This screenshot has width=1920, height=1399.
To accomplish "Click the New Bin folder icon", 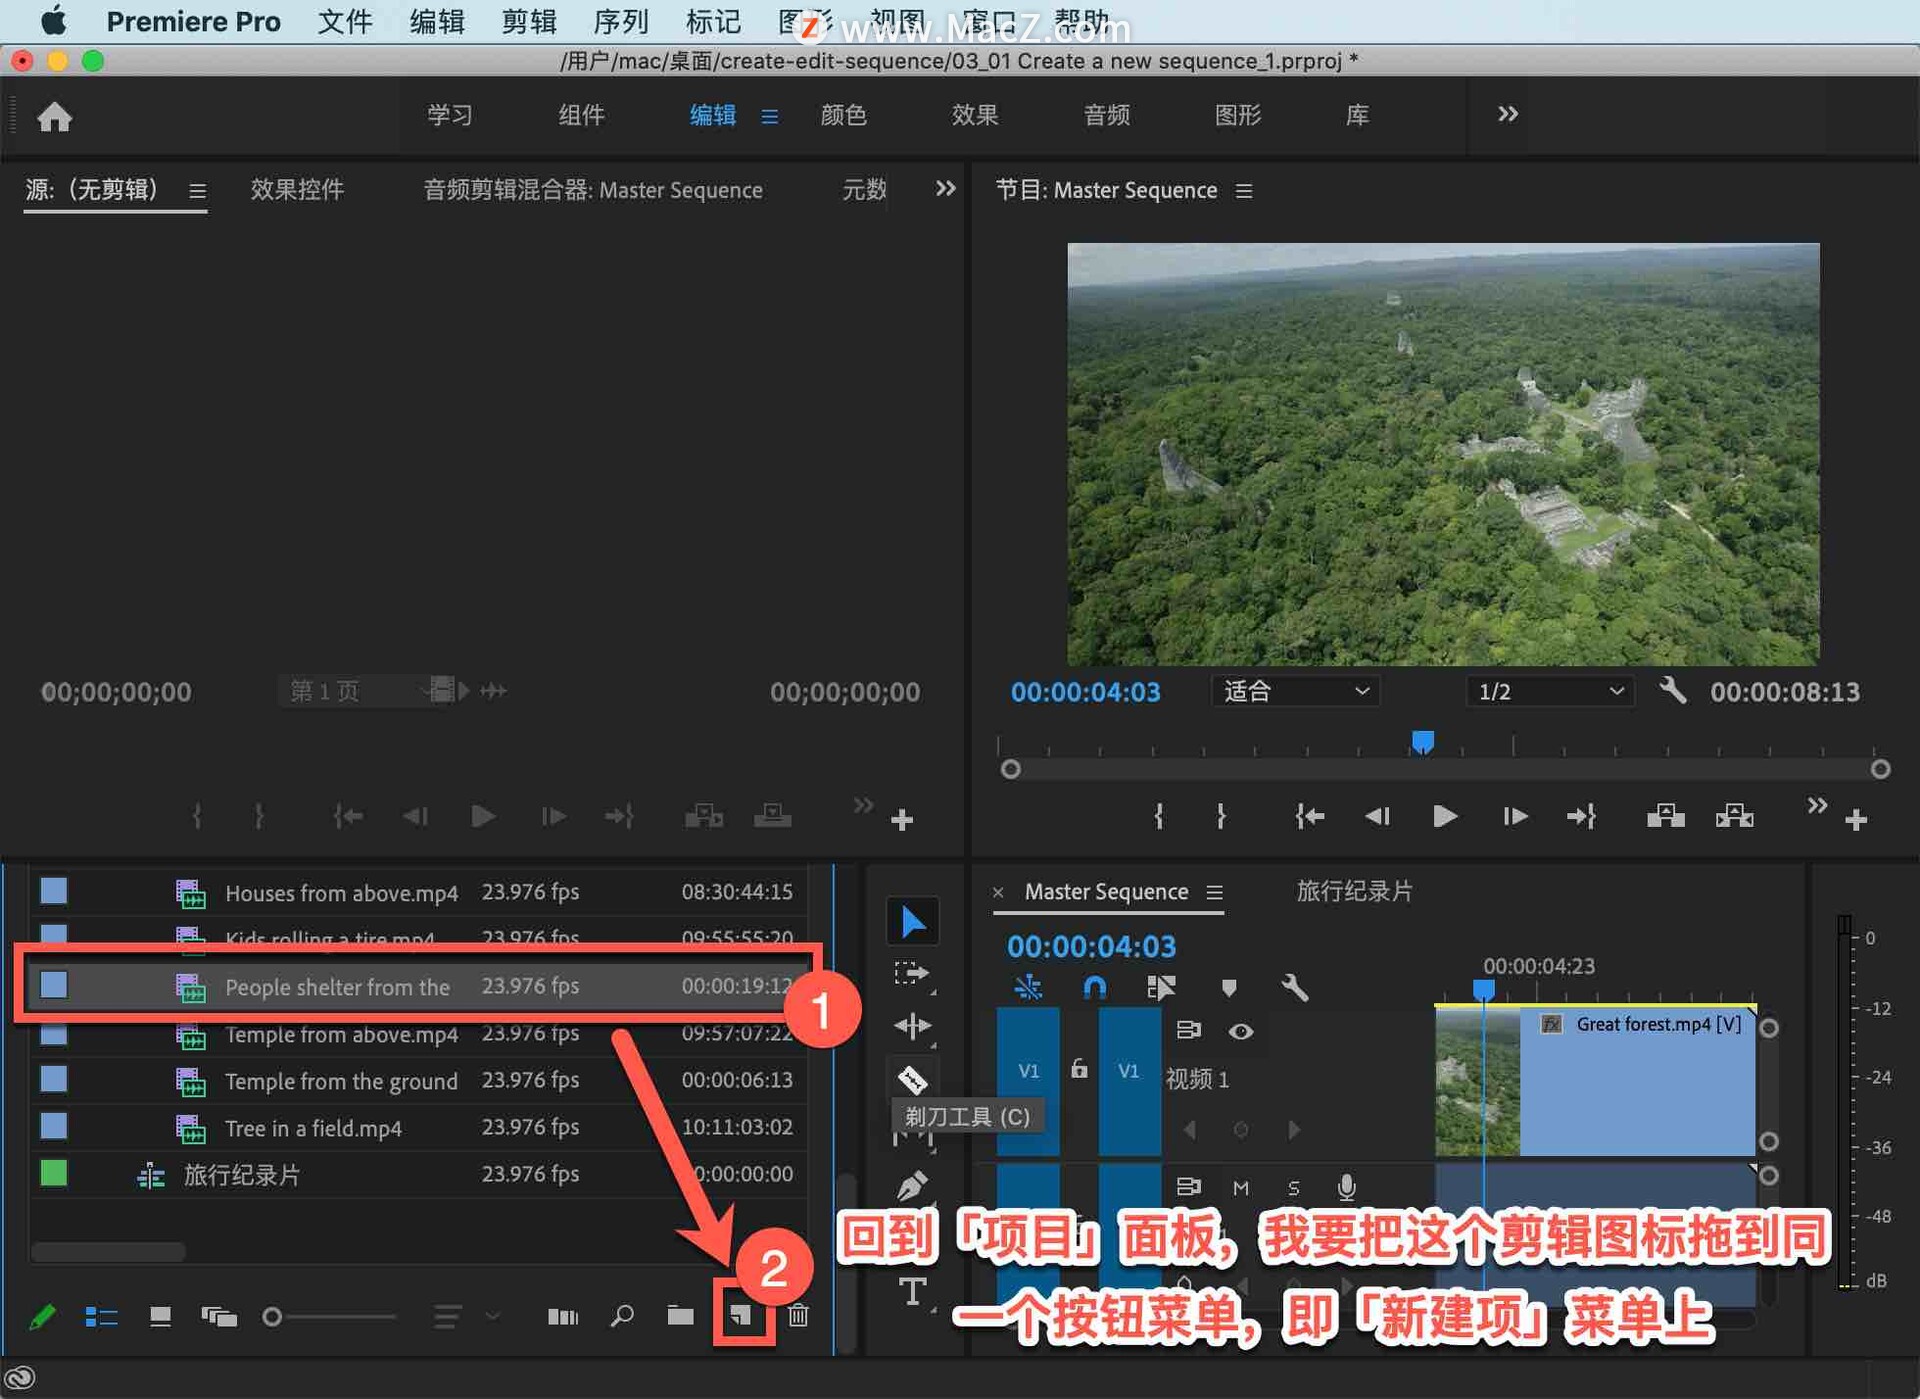I will 680,1316.
